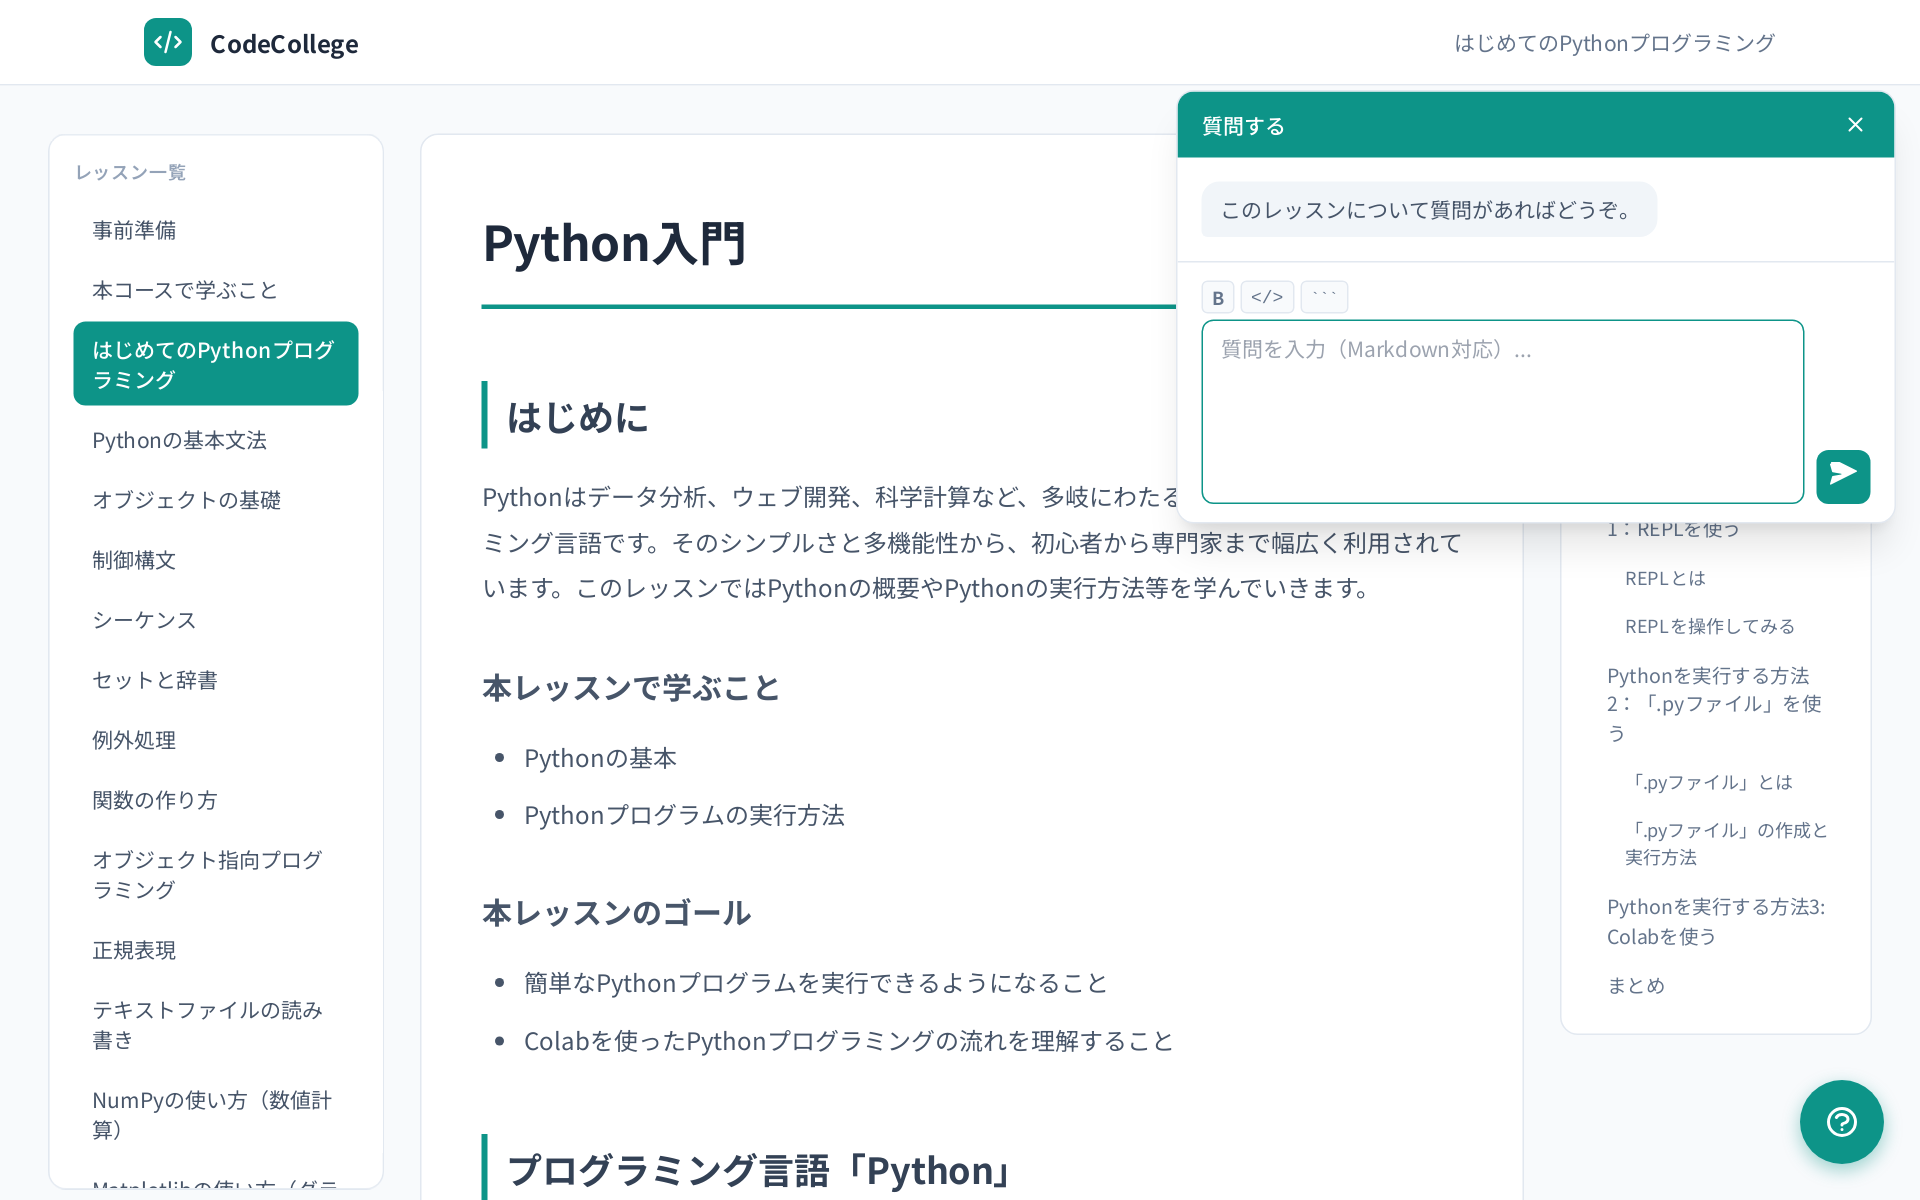Click the bullet 簡単なPythonプログラムを実行できるようになること

pos(816,983)
